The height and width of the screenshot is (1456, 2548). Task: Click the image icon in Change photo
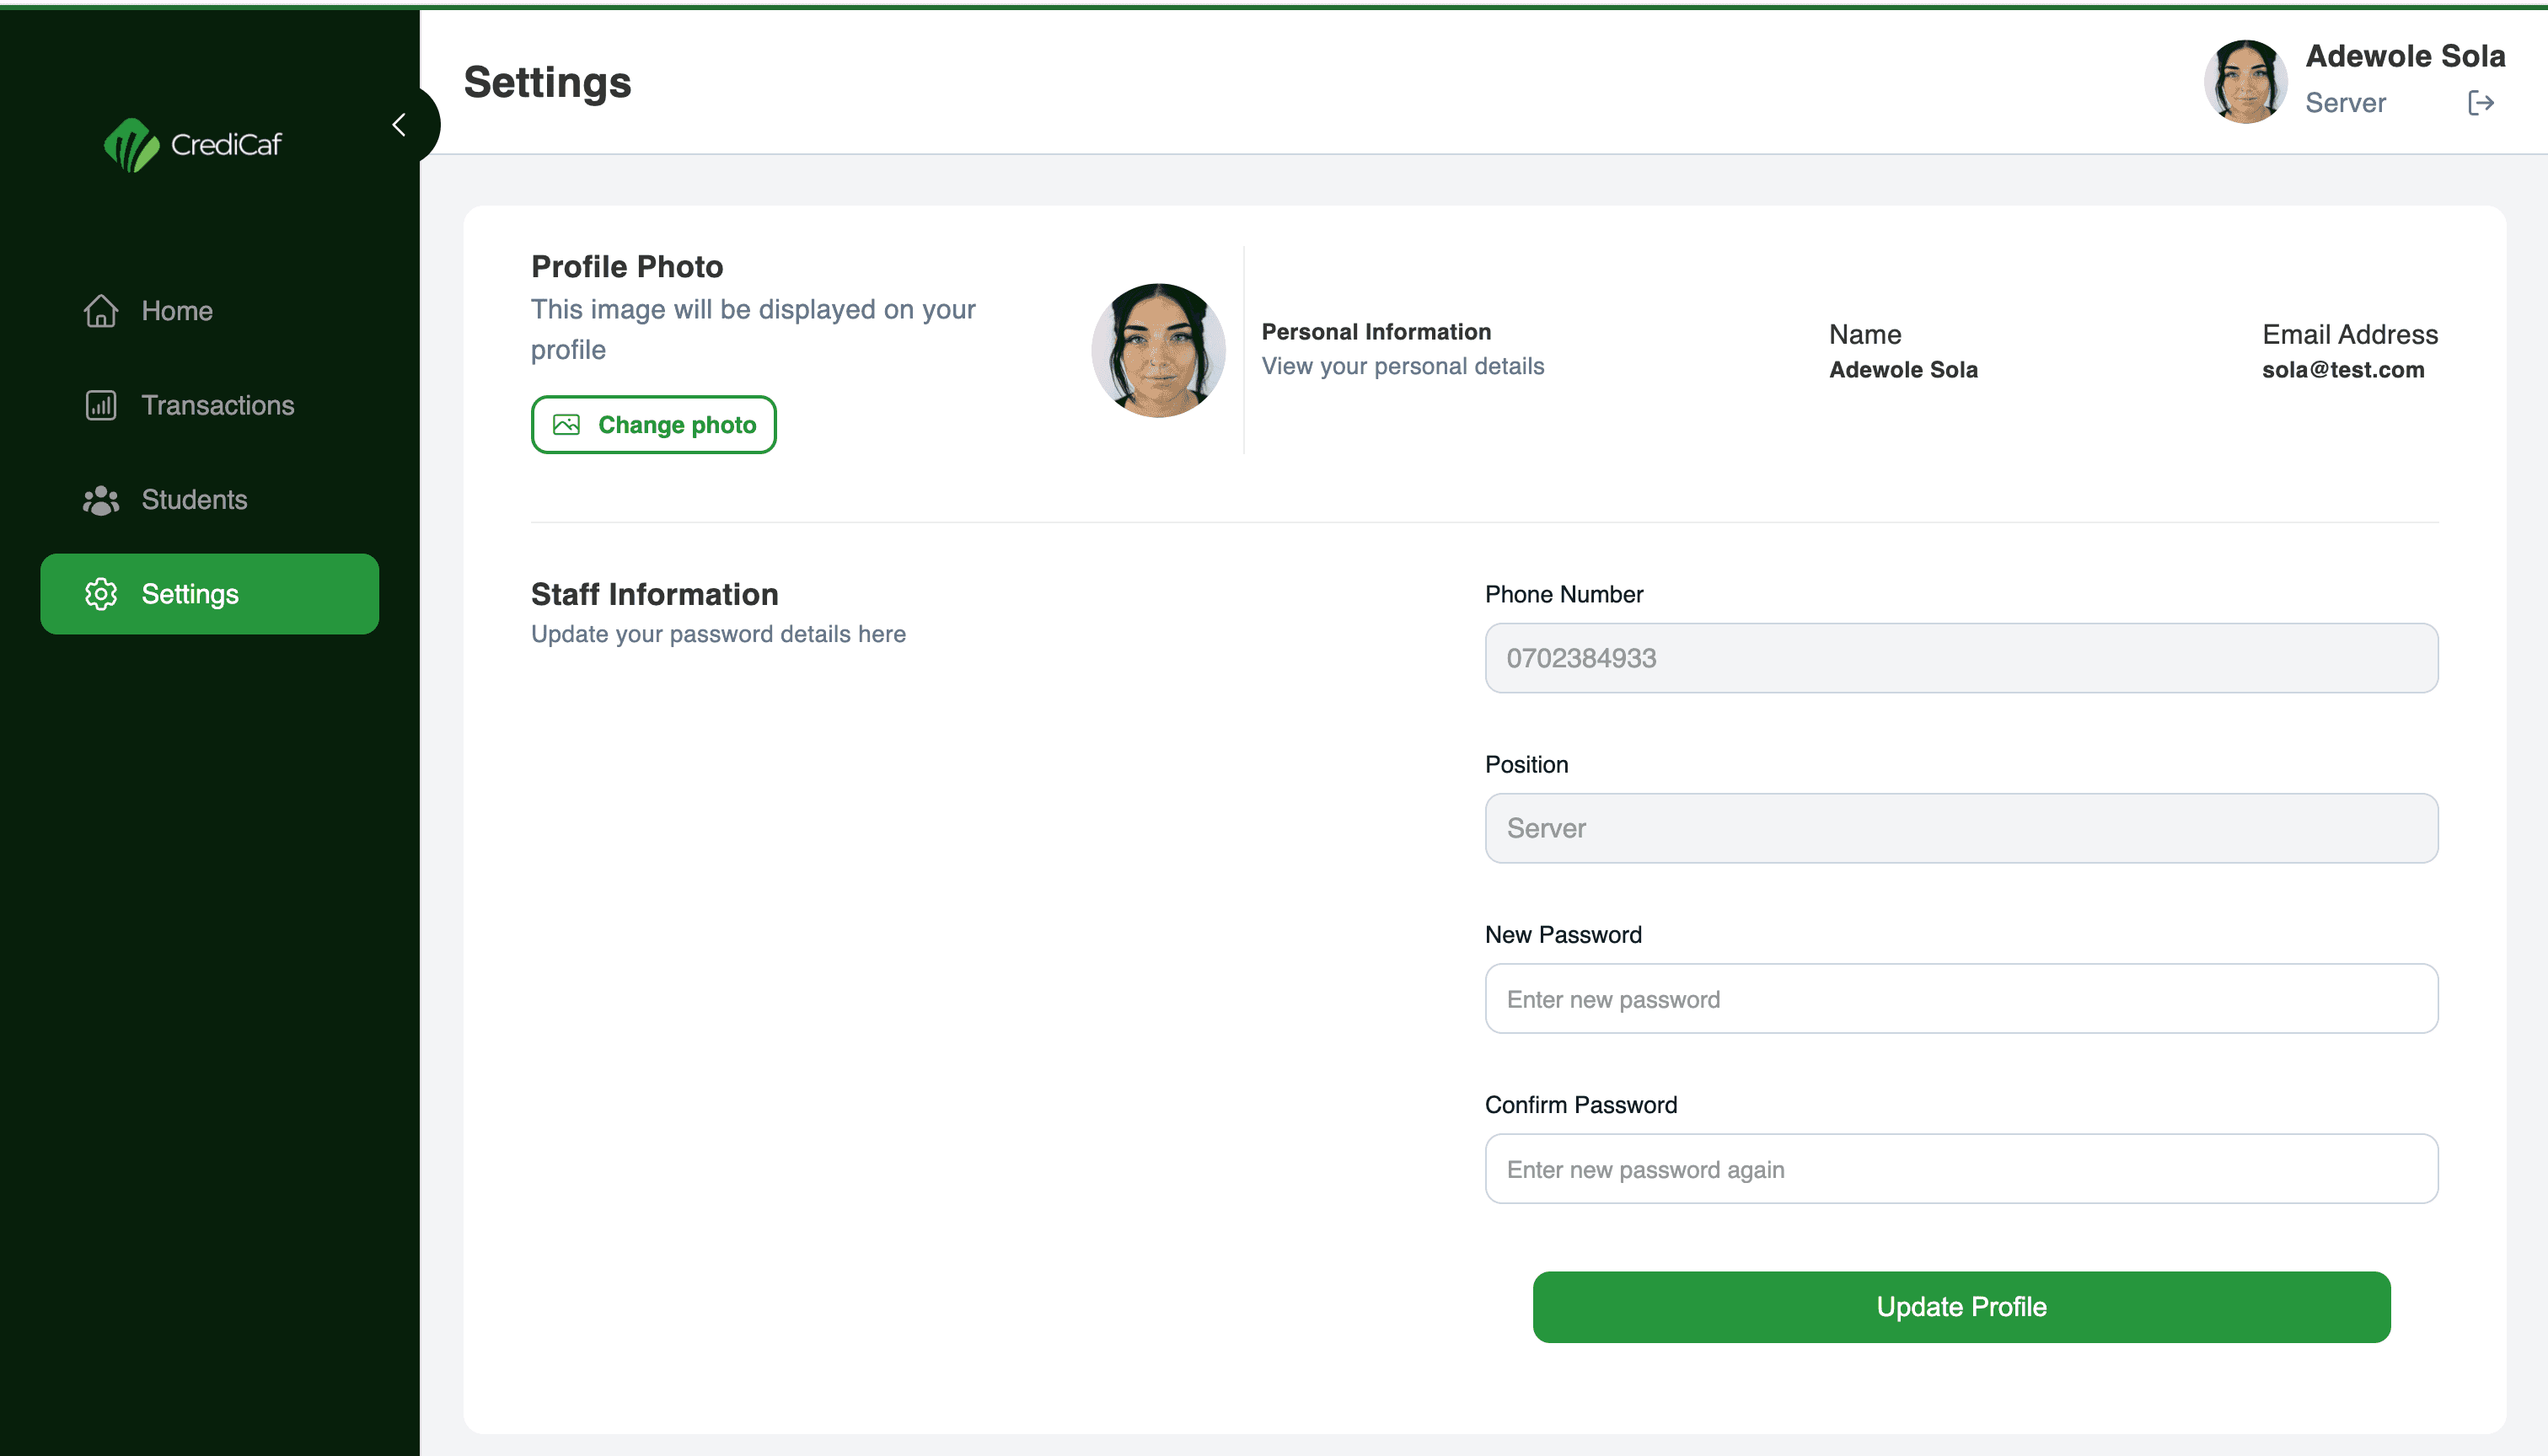click(566, 425)
